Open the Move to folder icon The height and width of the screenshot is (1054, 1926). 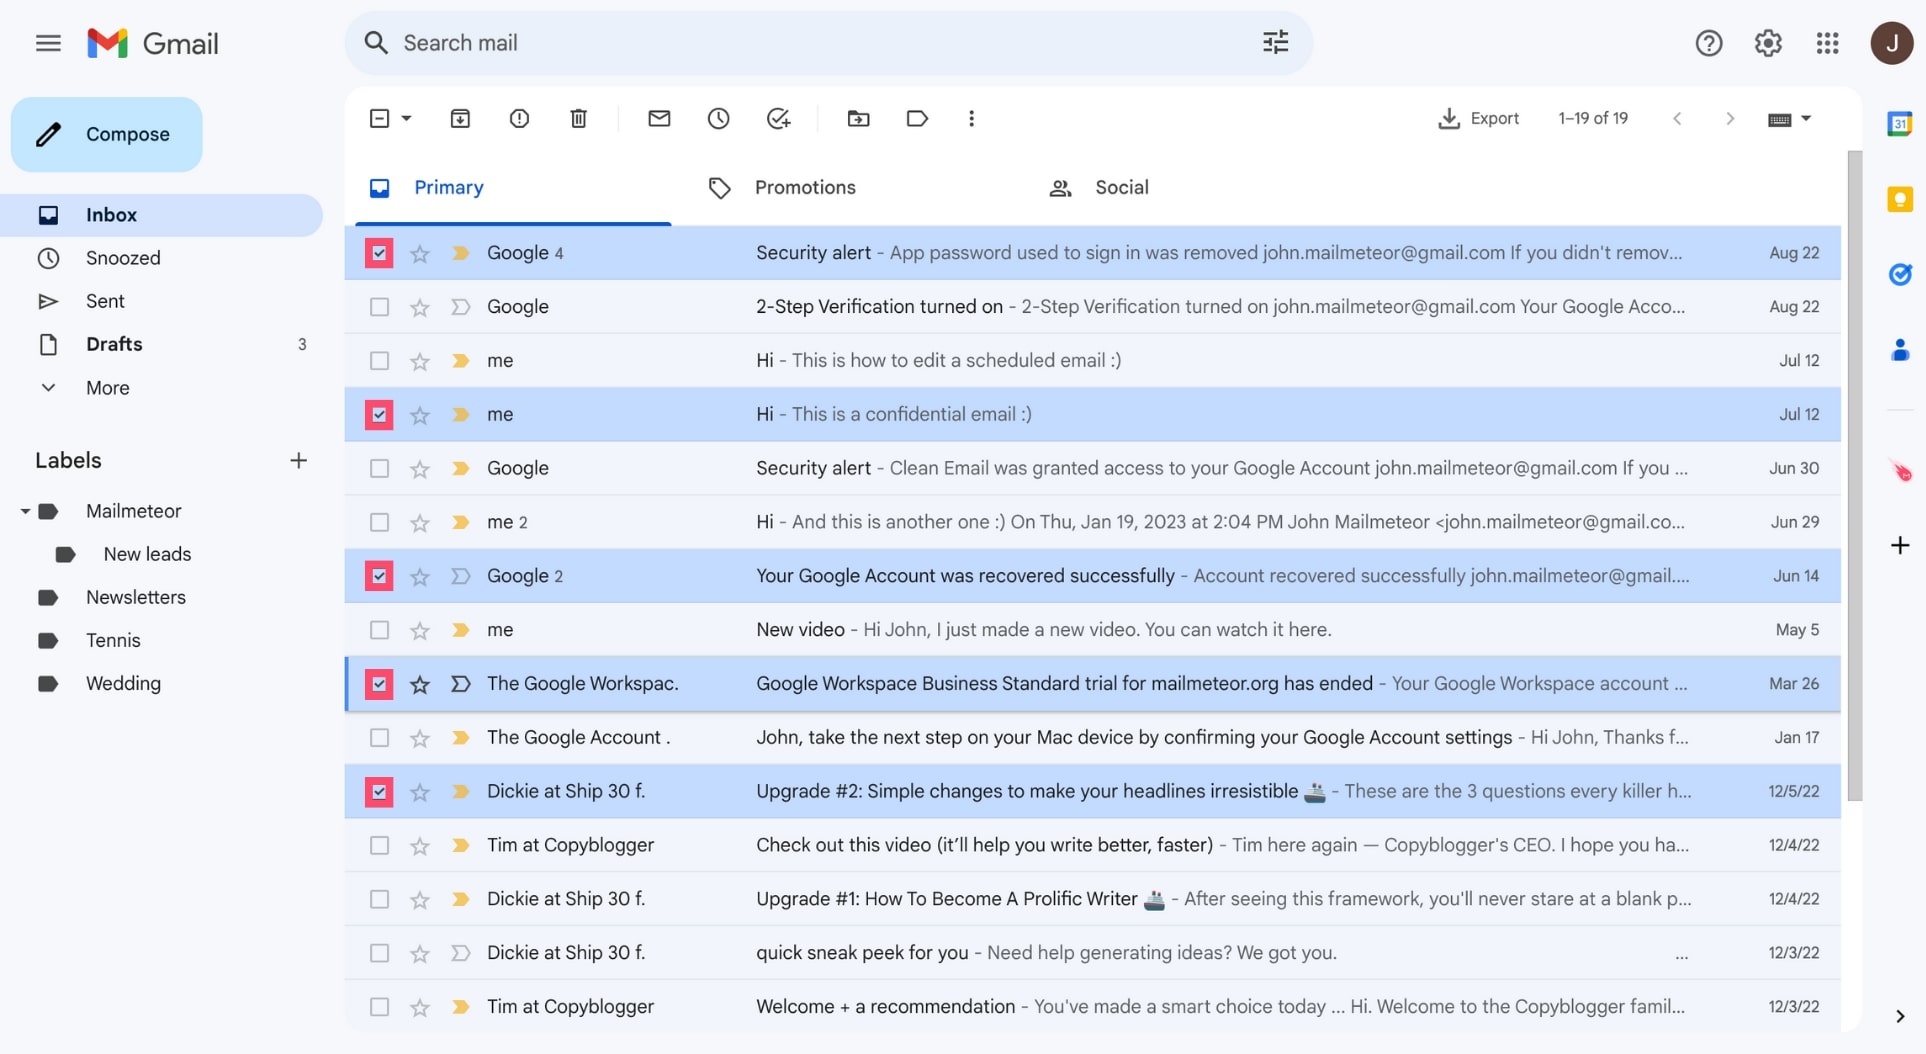point(858,118)
